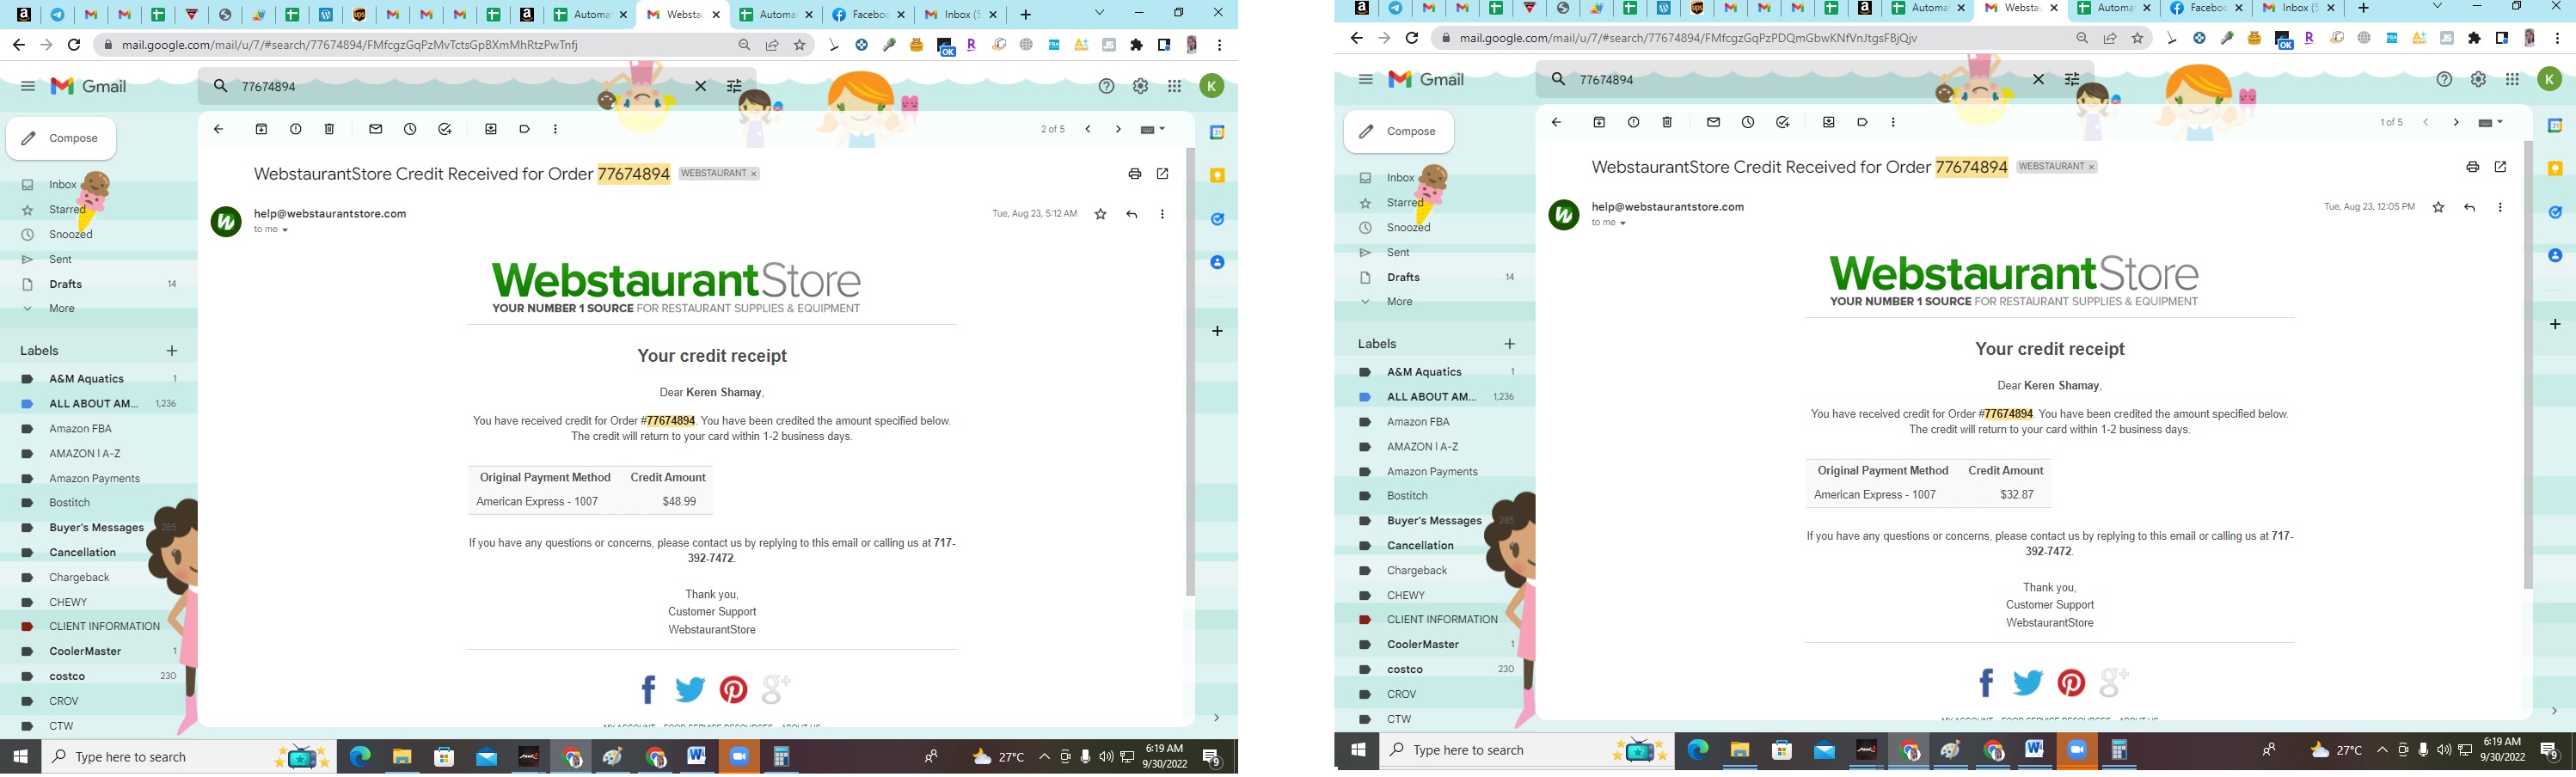Mark as unread in the left Gmail window
Image resolution: width=2576 pixels, height=777 pixels.
tap(376, 129)
